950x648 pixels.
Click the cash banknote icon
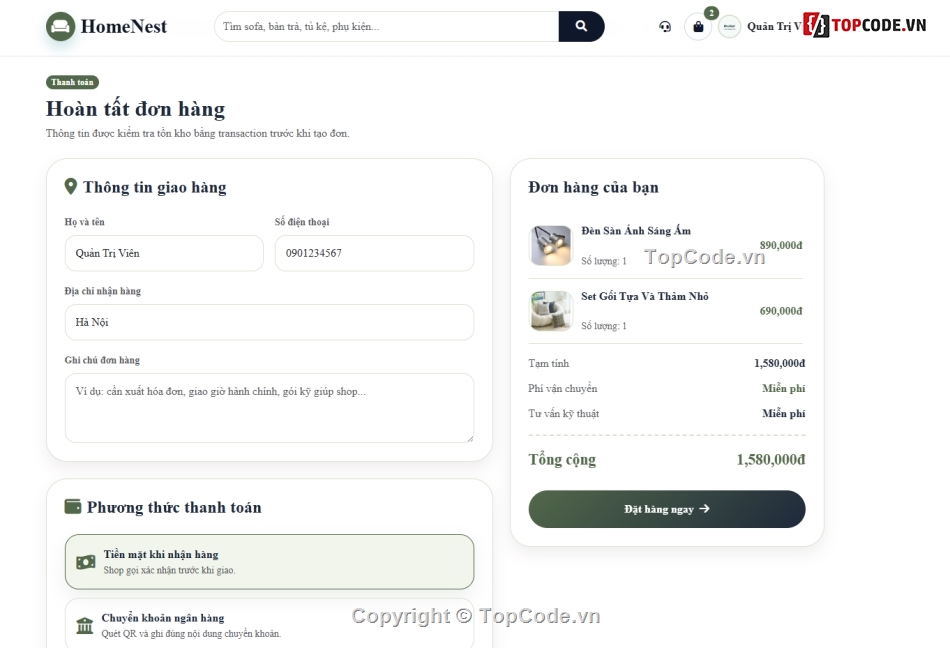(x=85, y=562)
